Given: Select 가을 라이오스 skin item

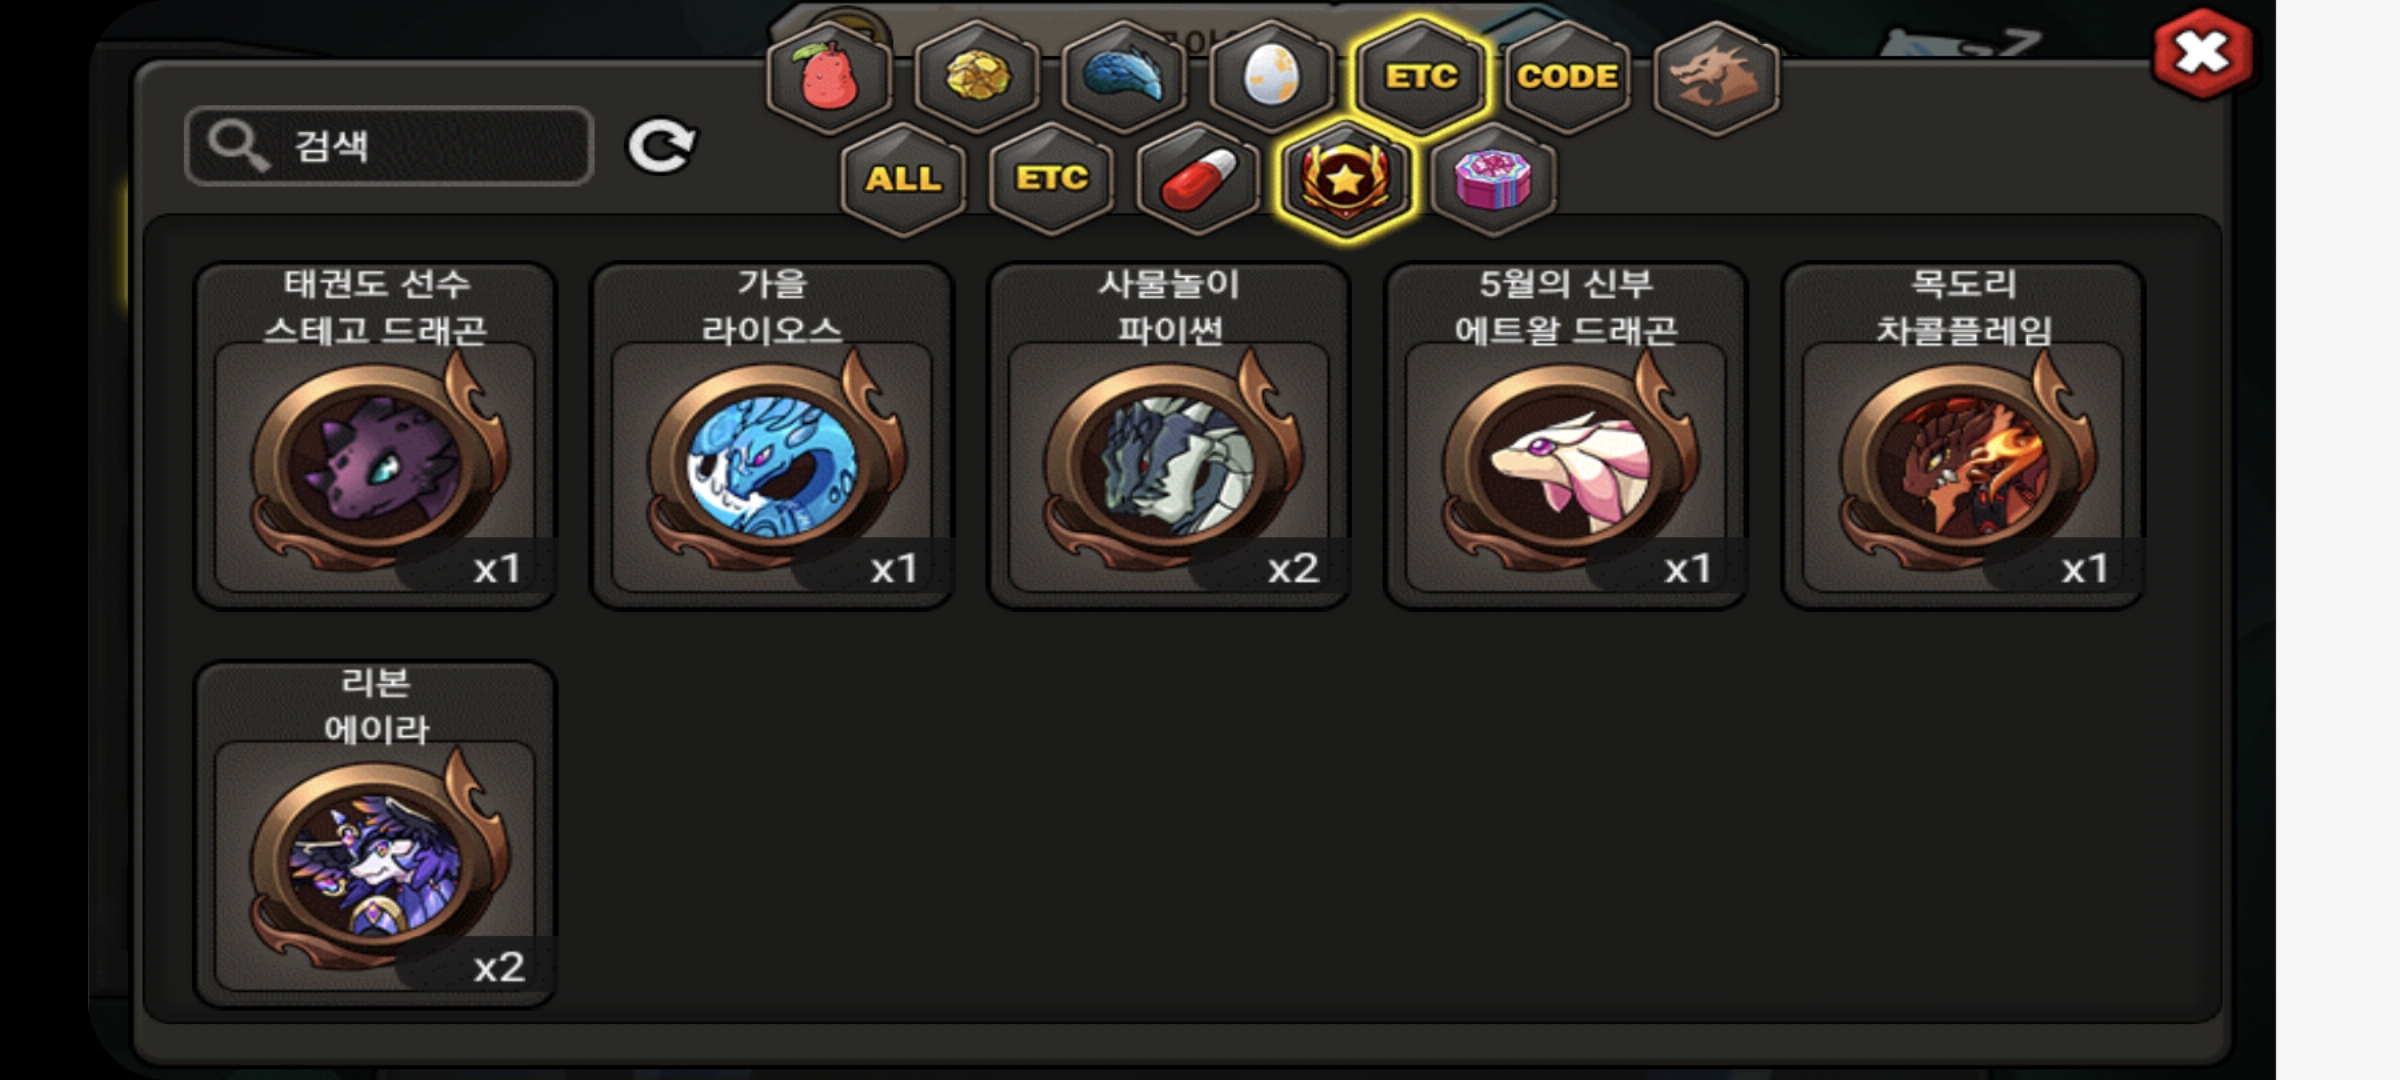Looking at the screenshot, I should pyautogui.click(x=772, y=436).
